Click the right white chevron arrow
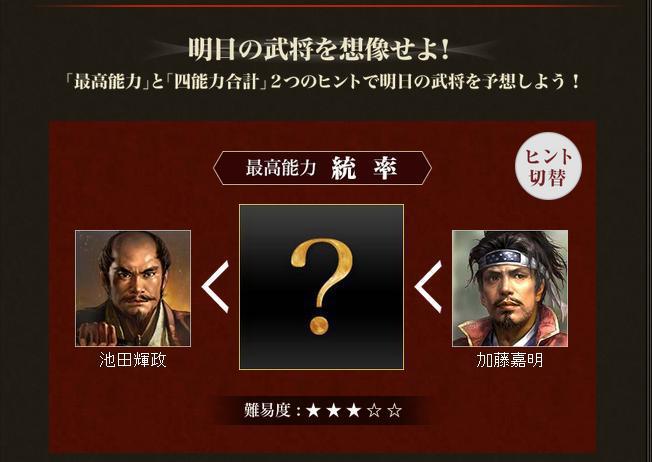Screen dimensions: 652x462 tap(428, 287)
